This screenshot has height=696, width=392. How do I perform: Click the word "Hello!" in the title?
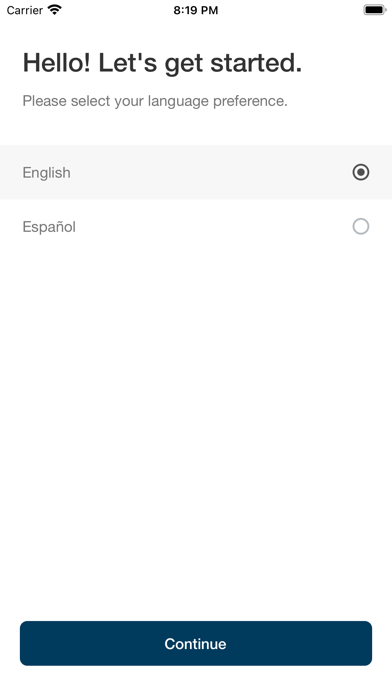coord(57,63)
